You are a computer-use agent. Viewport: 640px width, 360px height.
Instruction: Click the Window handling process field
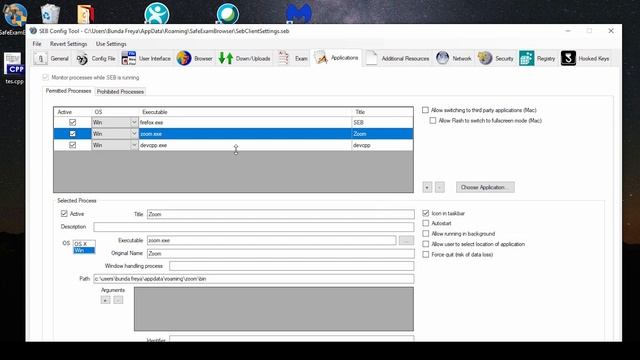point(291,266)
